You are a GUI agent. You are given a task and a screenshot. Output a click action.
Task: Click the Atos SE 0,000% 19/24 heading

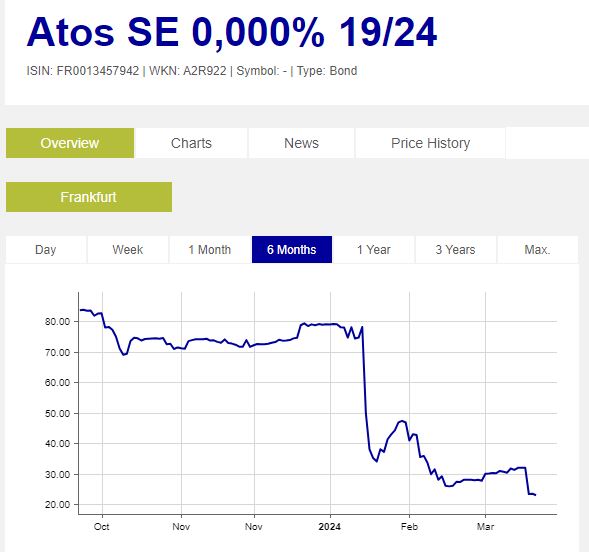[232, 32]
